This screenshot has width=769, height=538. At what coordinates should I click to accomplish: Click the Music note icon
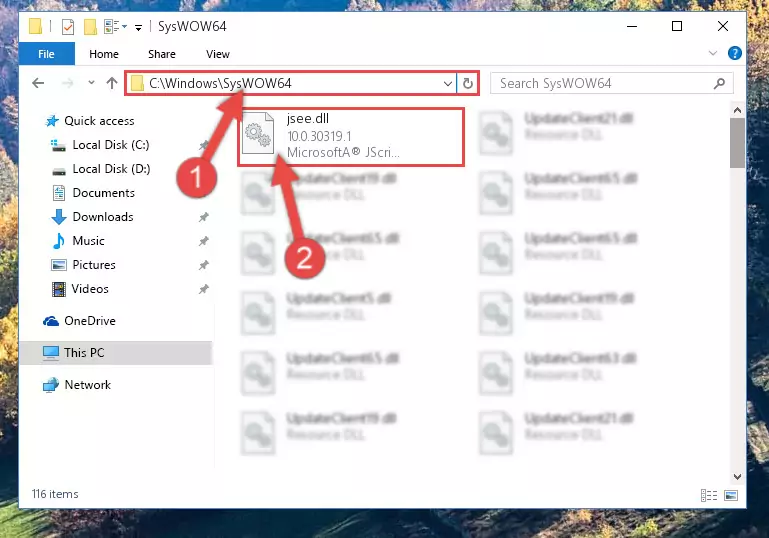click(x=58, y=241)
